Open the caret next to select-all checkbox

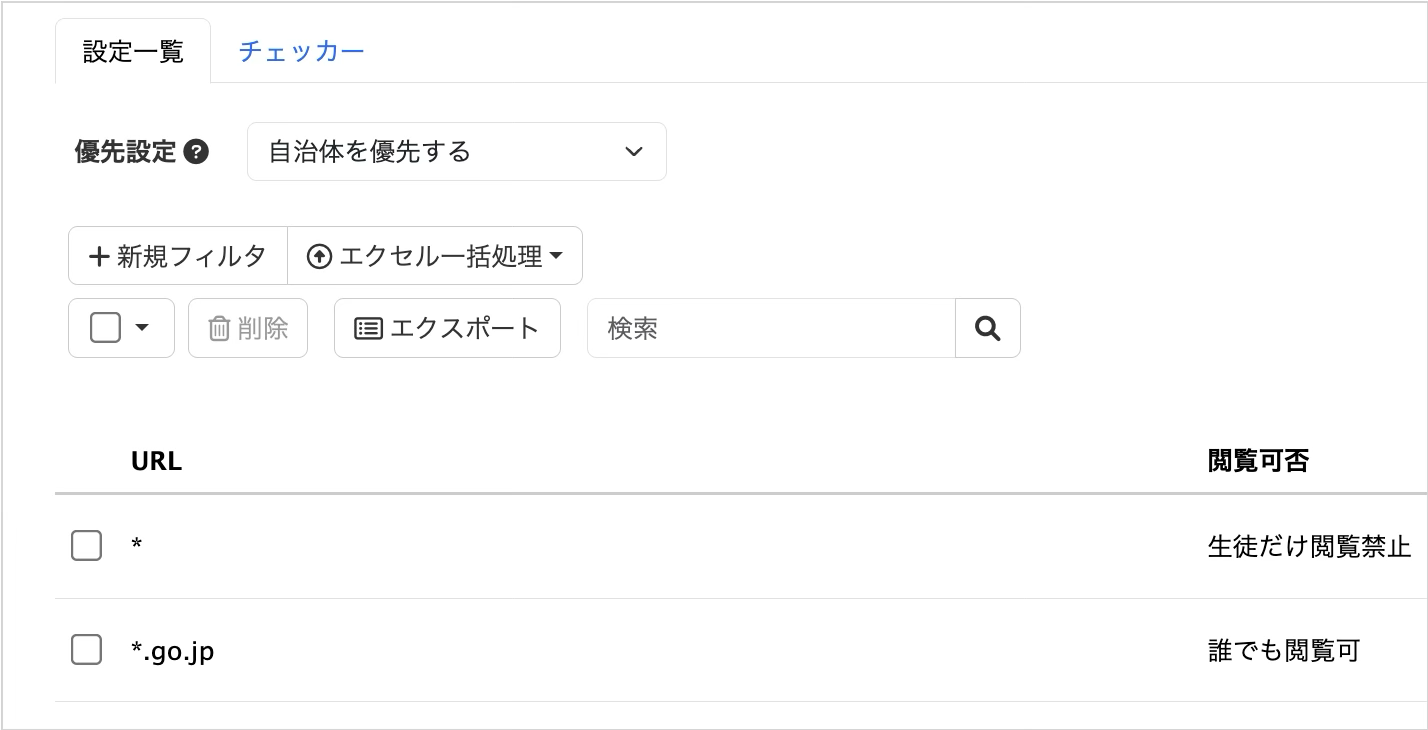point(142,328)
